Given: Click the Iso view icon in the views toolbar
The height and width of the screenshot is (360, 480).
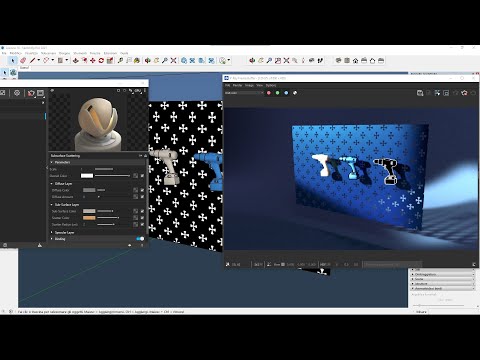Looking at the screenshot, I should coord(338,61).
